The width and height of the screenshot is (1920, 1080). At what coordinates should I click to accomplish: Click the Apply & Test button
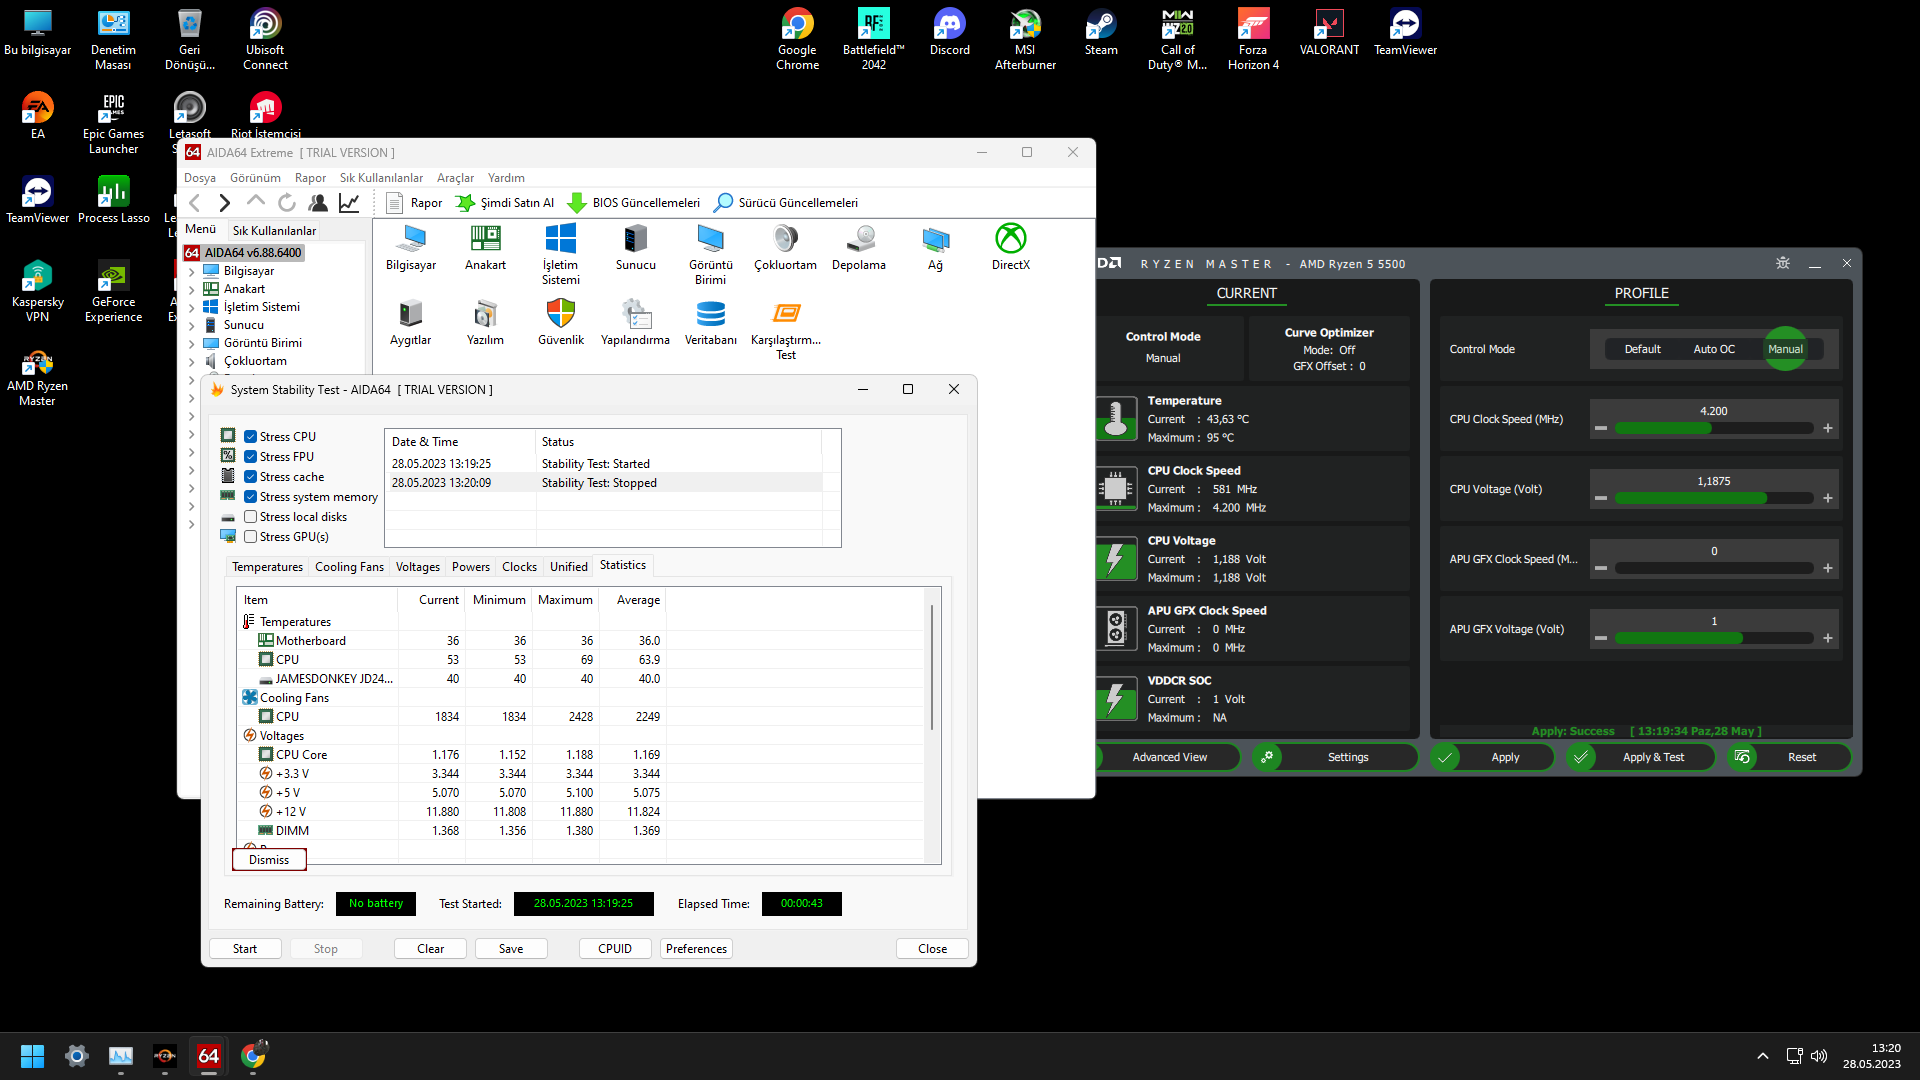1652,758
